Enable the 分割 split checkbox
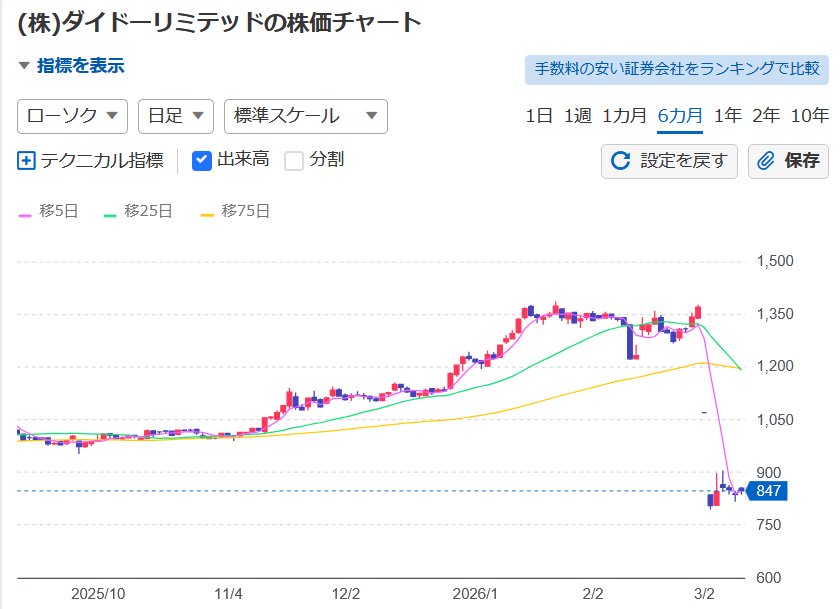This screenshot has height=609, width=840. [294, 160]
